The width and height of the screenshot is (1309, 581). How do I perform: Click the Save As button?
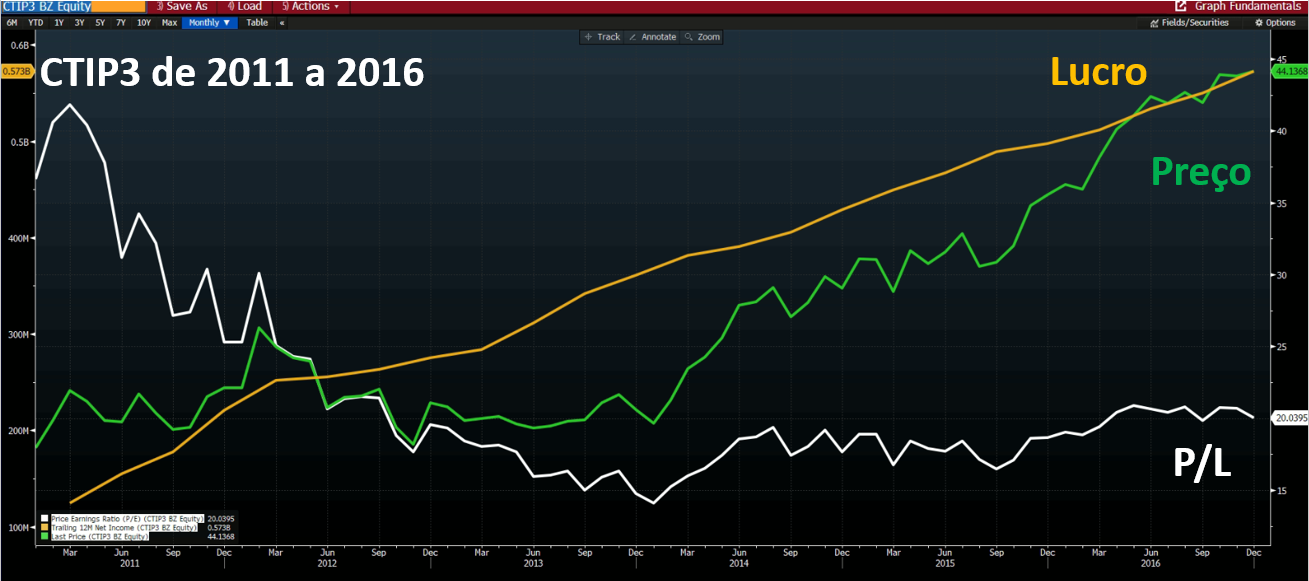pyautogui.click(x=182, y=6)
